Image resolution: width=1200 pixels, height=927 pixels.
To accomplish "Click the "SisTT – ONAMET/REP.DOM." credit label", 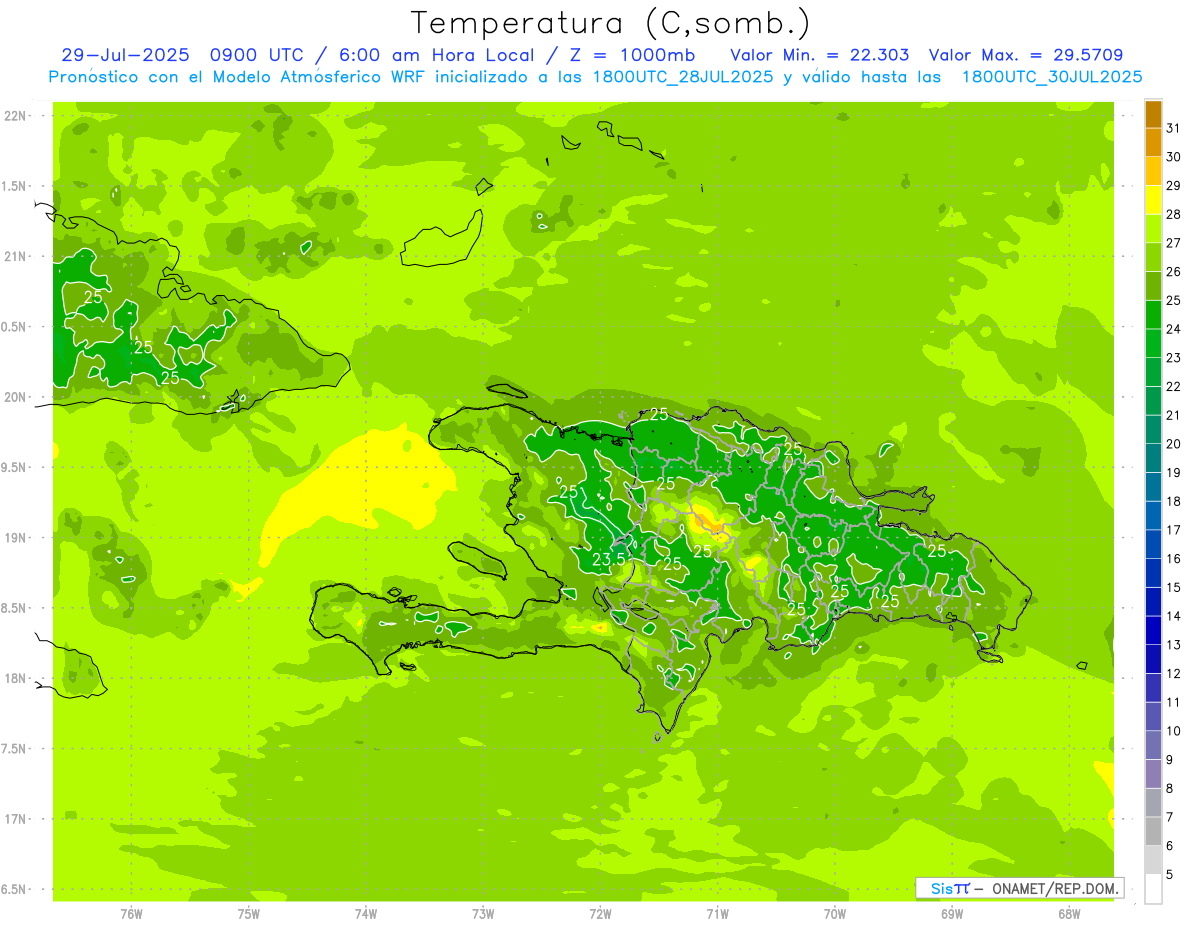I will pyautogui.click(x=1020, y=888).
